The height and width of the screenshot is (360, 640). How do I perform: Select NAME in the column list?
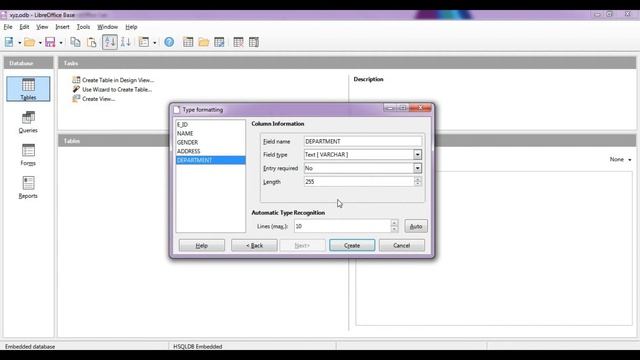[x=211, y=133]
